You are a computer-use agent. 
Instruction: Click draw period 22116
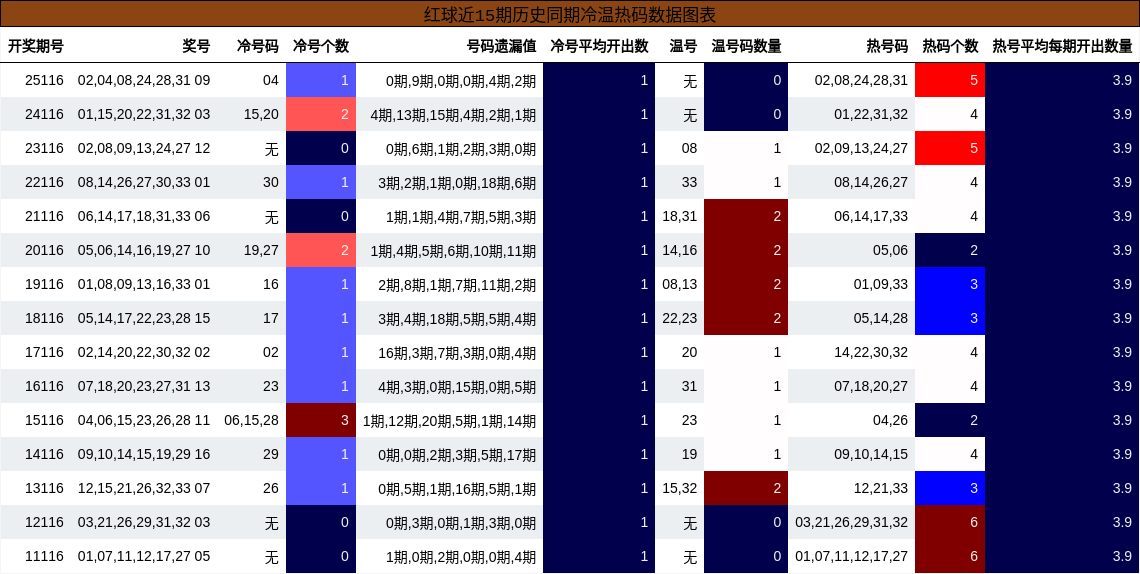click(44, 182)
